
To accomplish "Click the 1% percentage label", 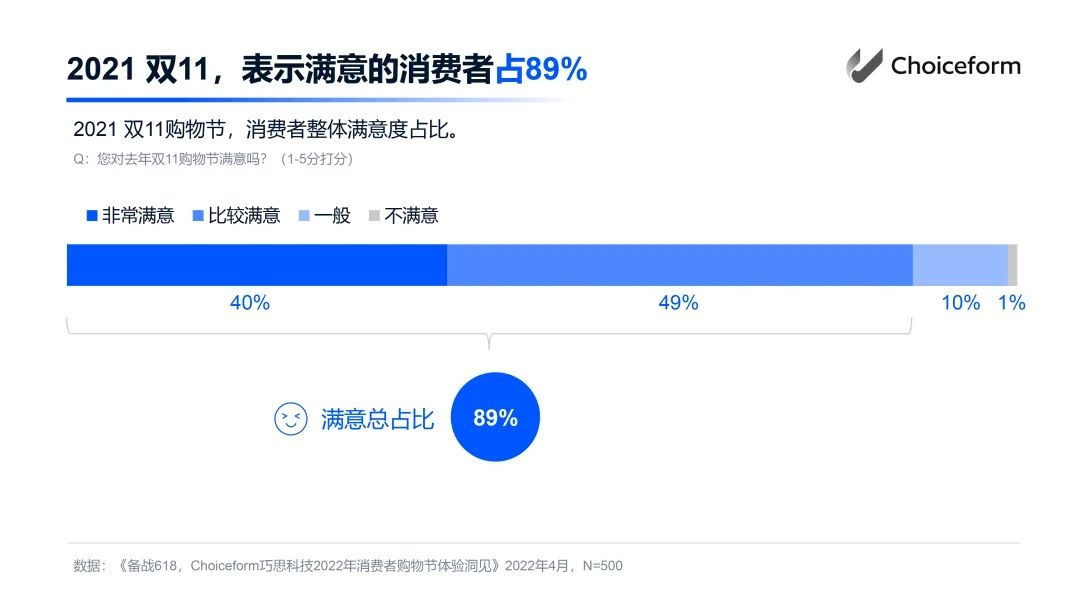I will click(x=1012, y=302).
